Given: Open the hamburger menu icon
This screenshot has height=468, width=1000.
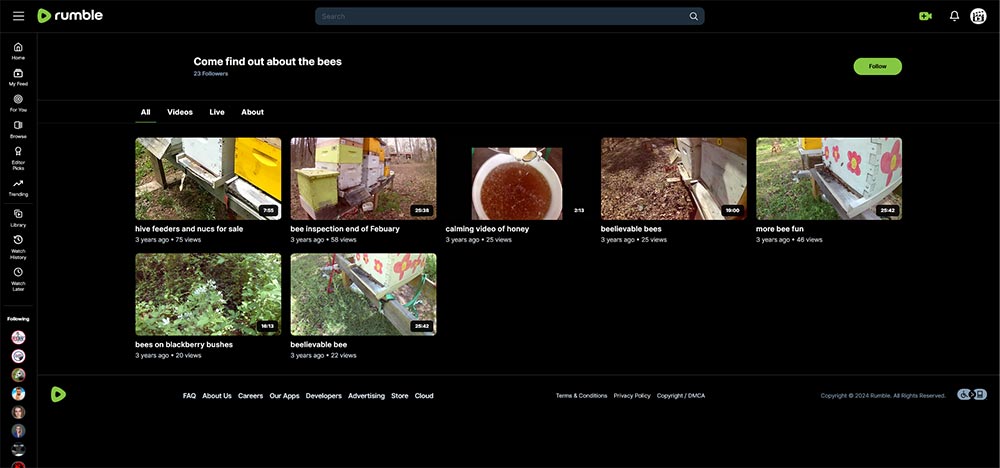Looking at the screenshot, I should tap(18, 16).
